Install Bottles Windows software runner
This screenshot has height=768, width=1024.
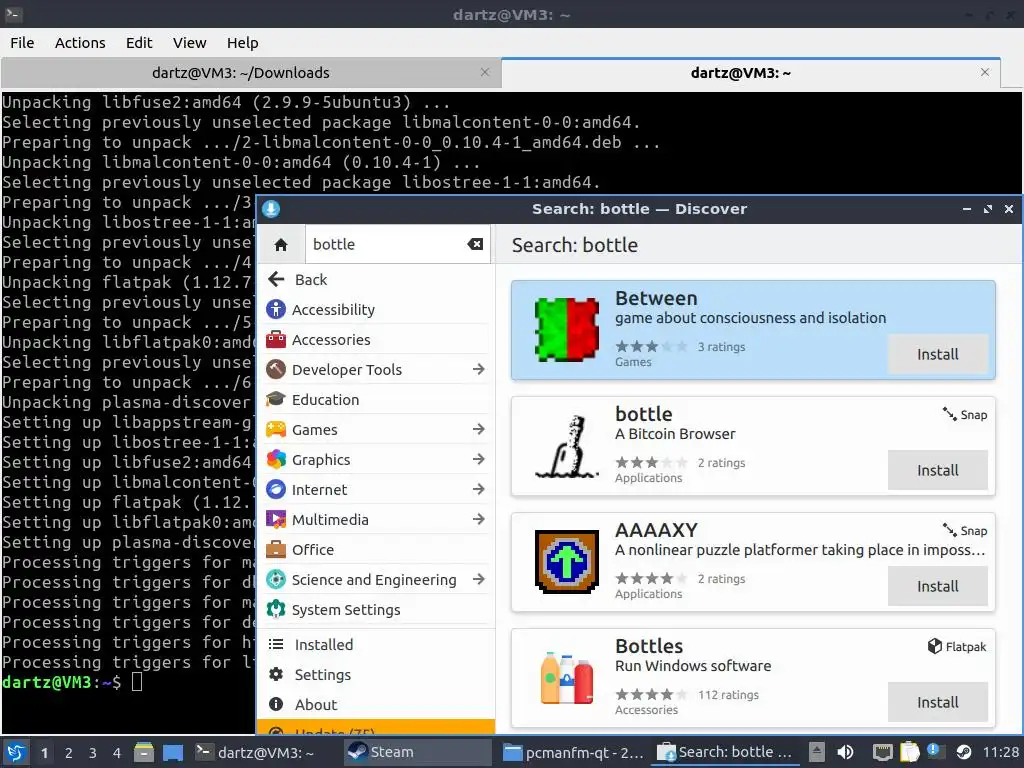tap(938, 702)
